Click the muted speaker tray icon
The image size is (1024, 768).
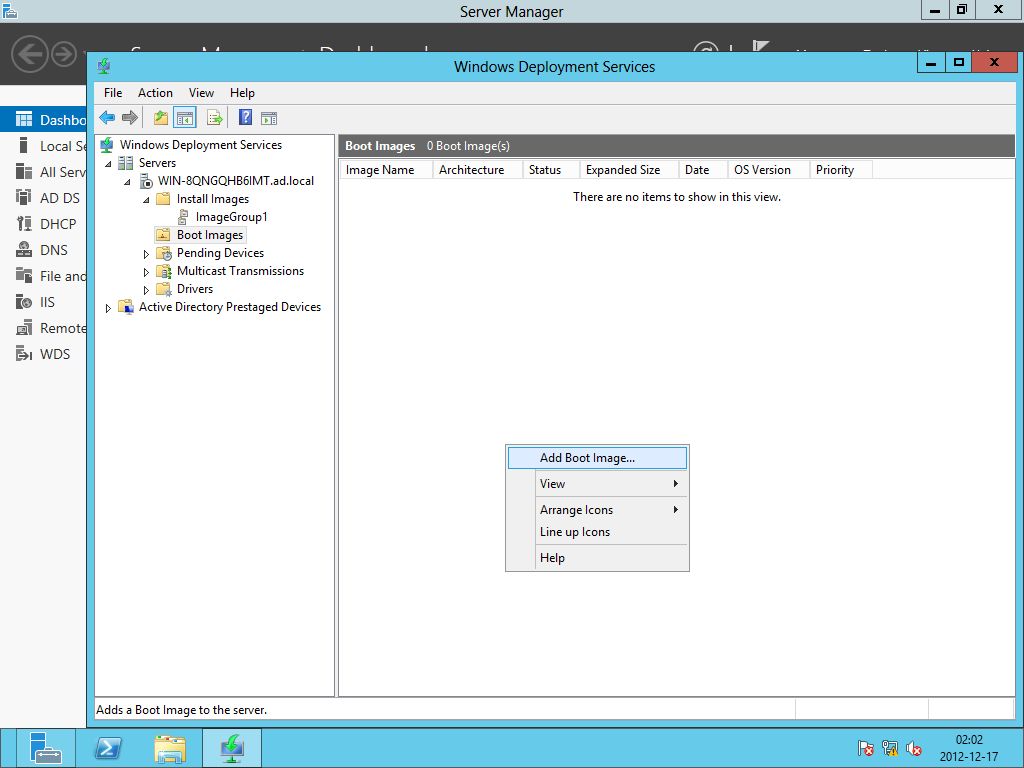point(914,748)
